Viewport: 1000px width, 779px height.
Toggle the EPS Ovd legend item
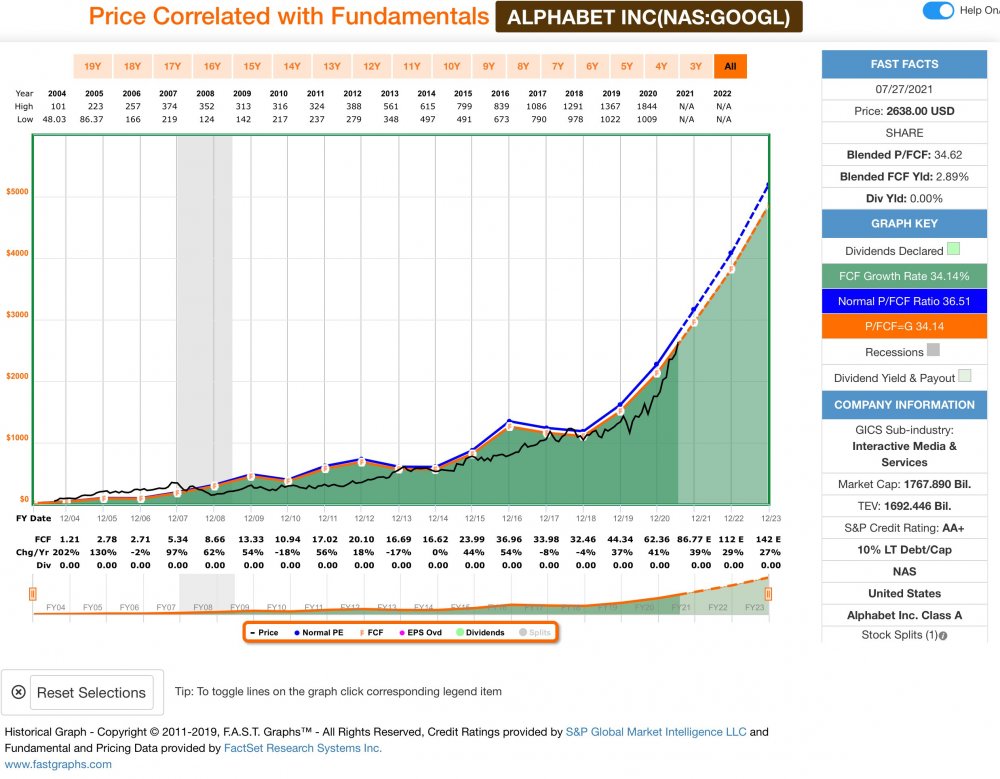[420, 632]
